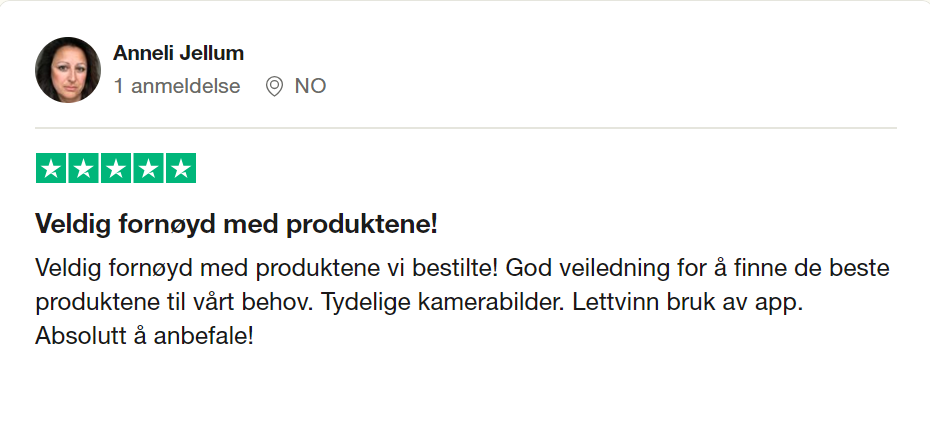Click the text "Tydelige kamerabilder."
Screen dimensions: 930x430
pos(443,303)
